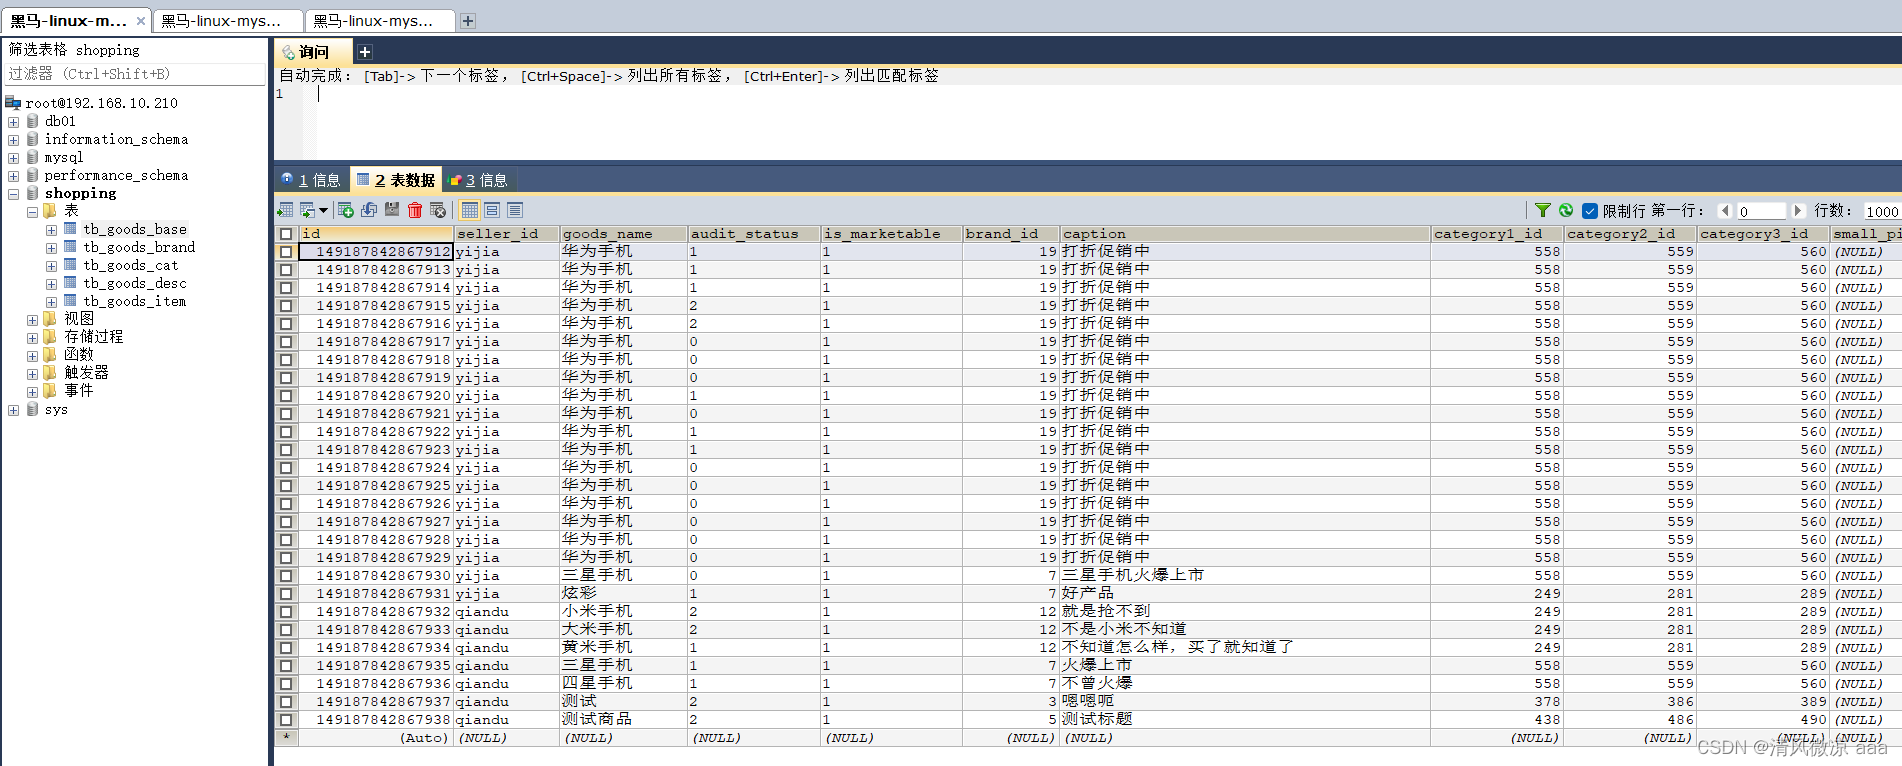
Task: Expand the db01 database node
Action: point(13,122)
